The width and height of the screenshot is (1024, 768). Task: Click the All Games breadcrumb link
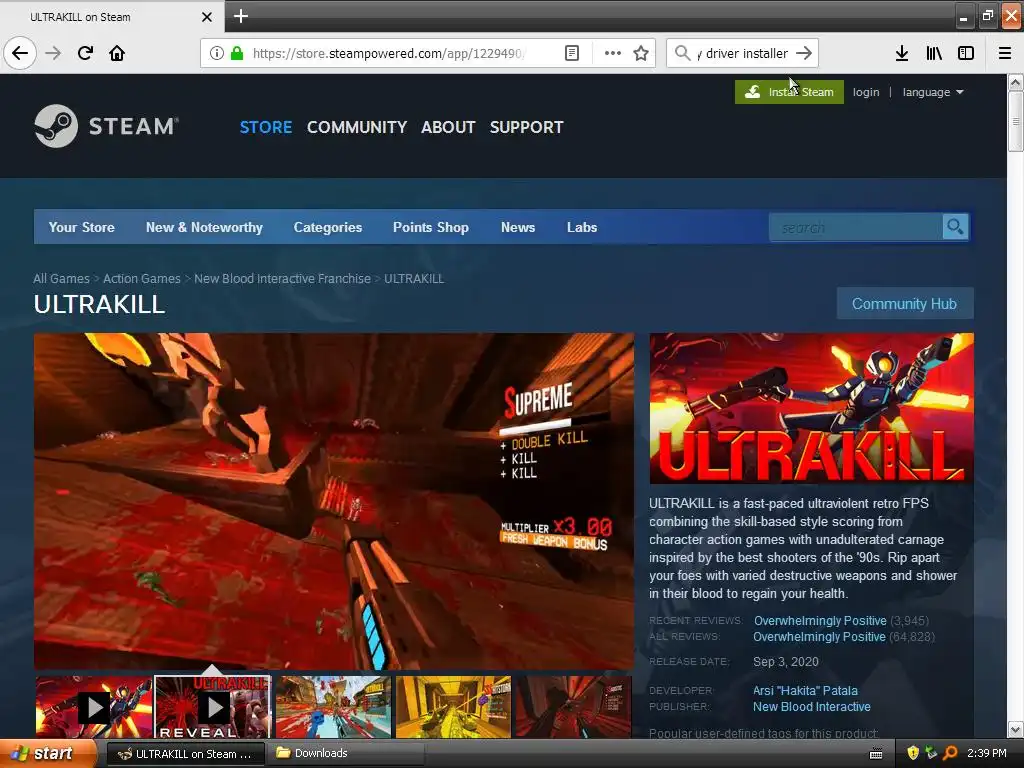tap(61, 279)
